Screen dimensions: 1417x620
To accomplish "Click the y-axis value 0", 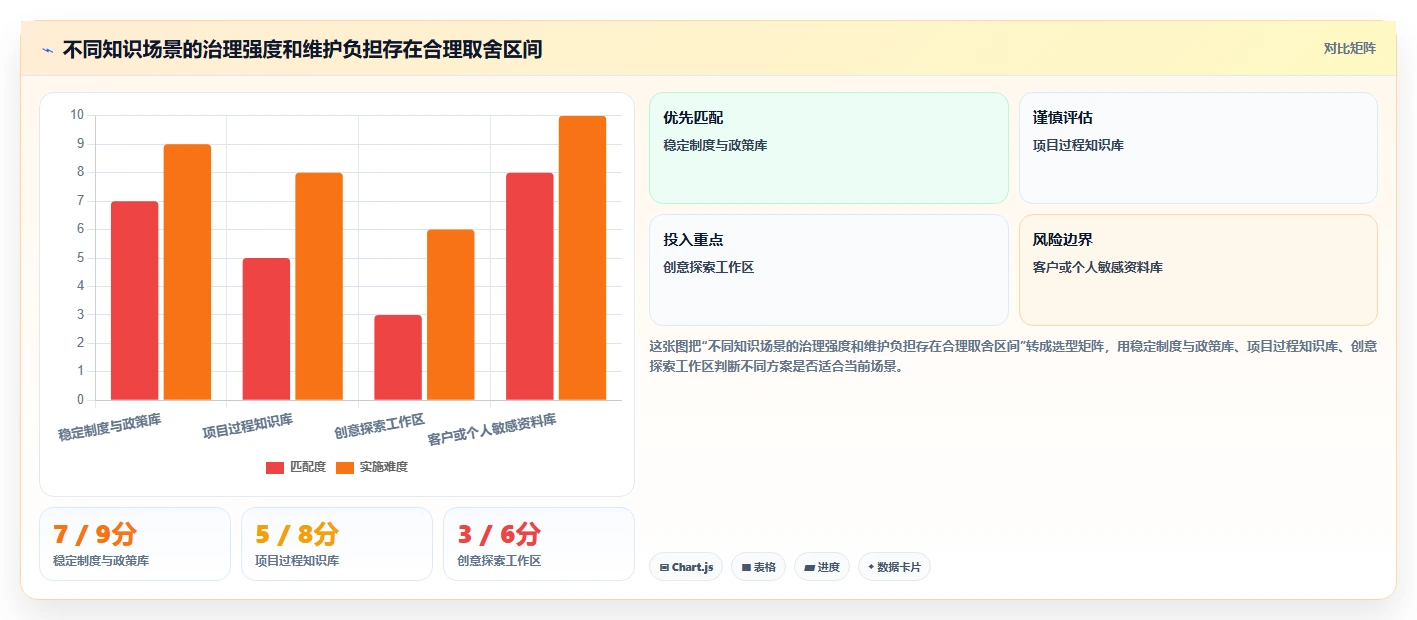I will 80,400.
